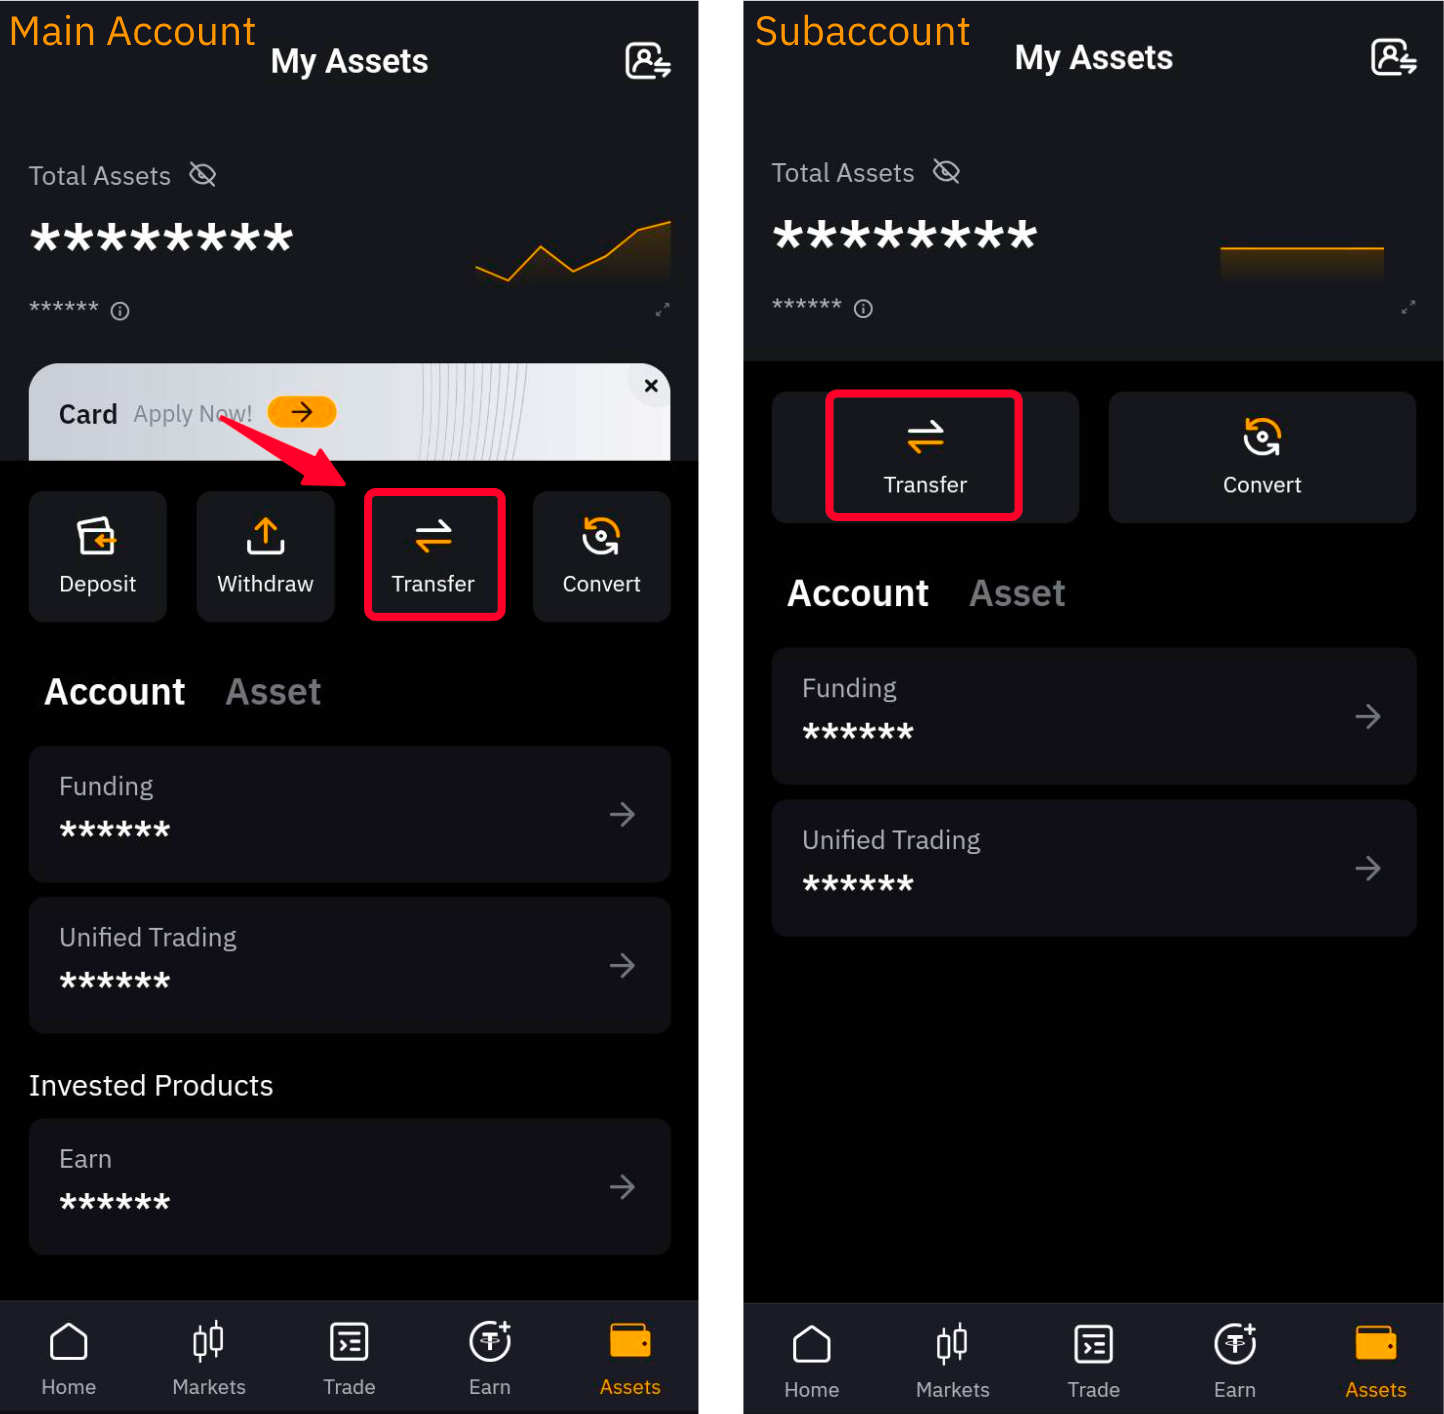Switch account icon at top of Subaccount
Screen dimensions: 1444x1414
point(1393,57)
